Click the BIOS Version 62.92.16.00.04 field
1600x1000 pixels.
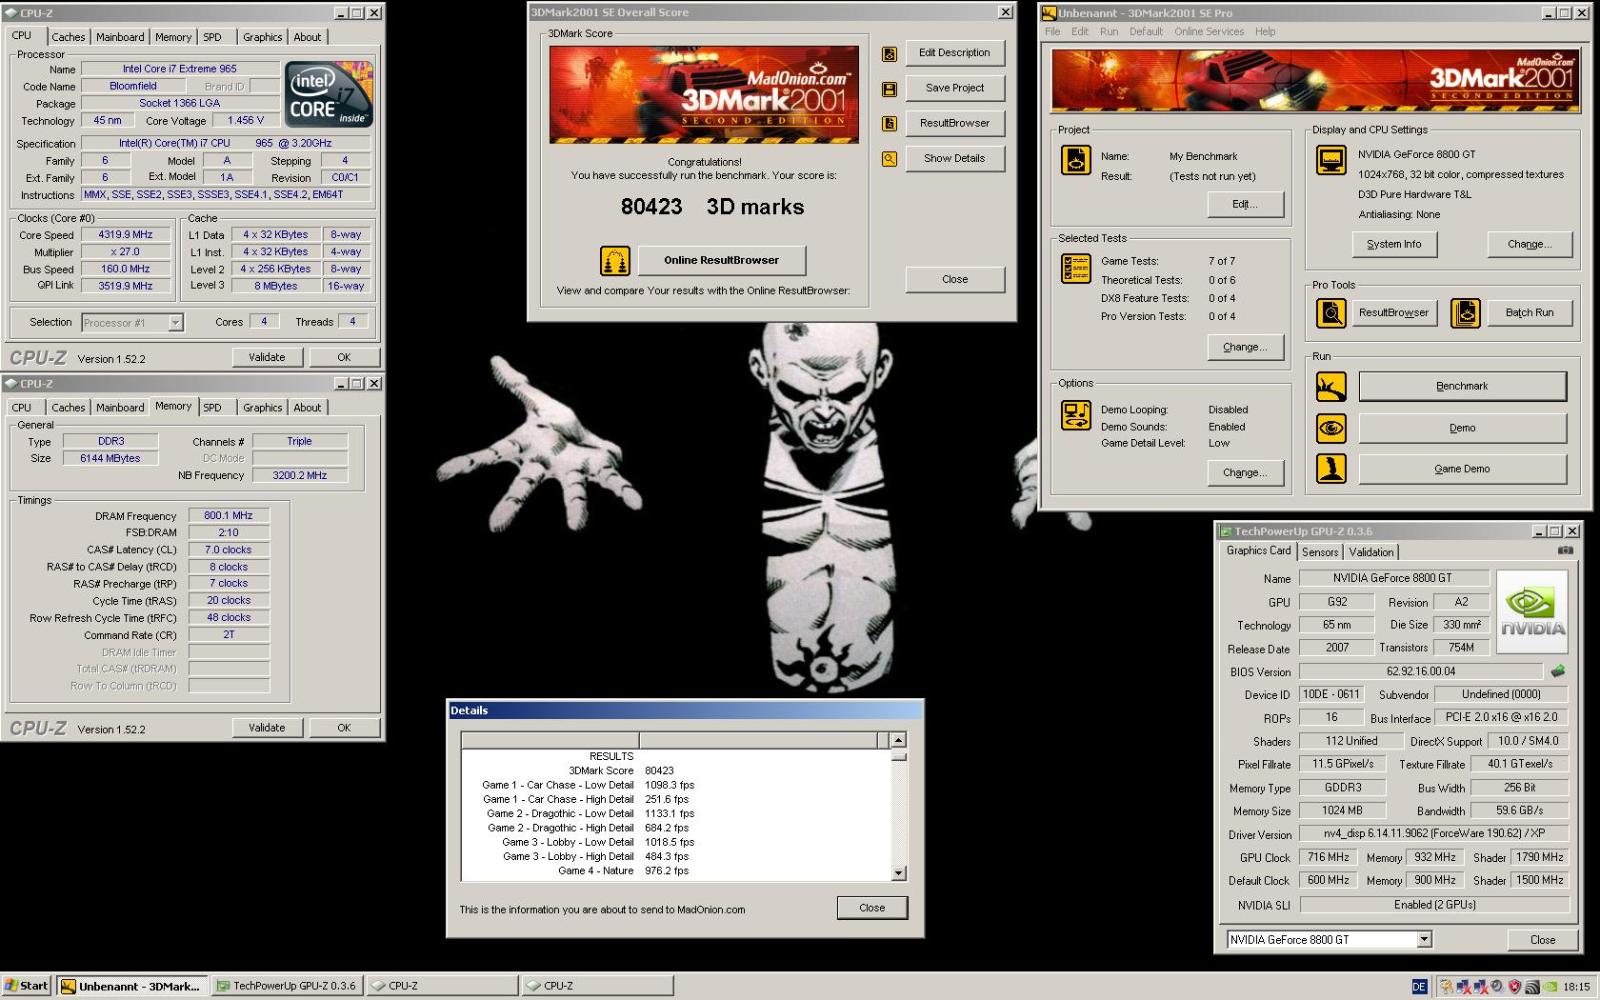[1420, 672]
